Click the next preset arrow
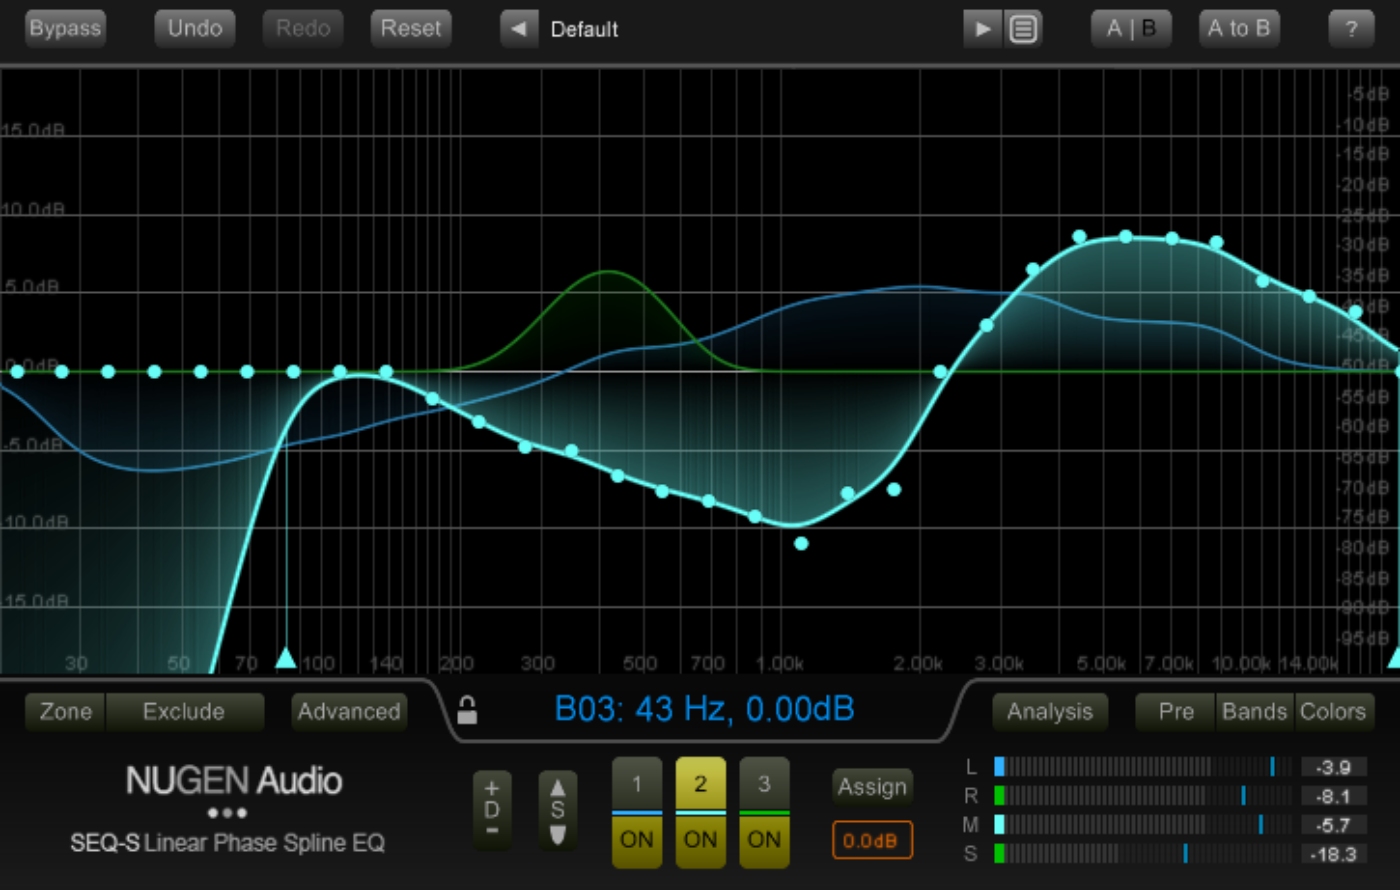Screen dimensions: 1400x890 click(x=984, y=28)
